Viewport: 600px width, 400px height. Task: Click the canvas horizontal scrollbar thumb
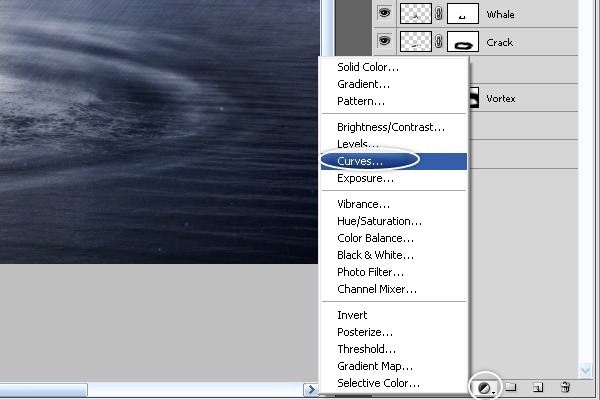(43, 390)
